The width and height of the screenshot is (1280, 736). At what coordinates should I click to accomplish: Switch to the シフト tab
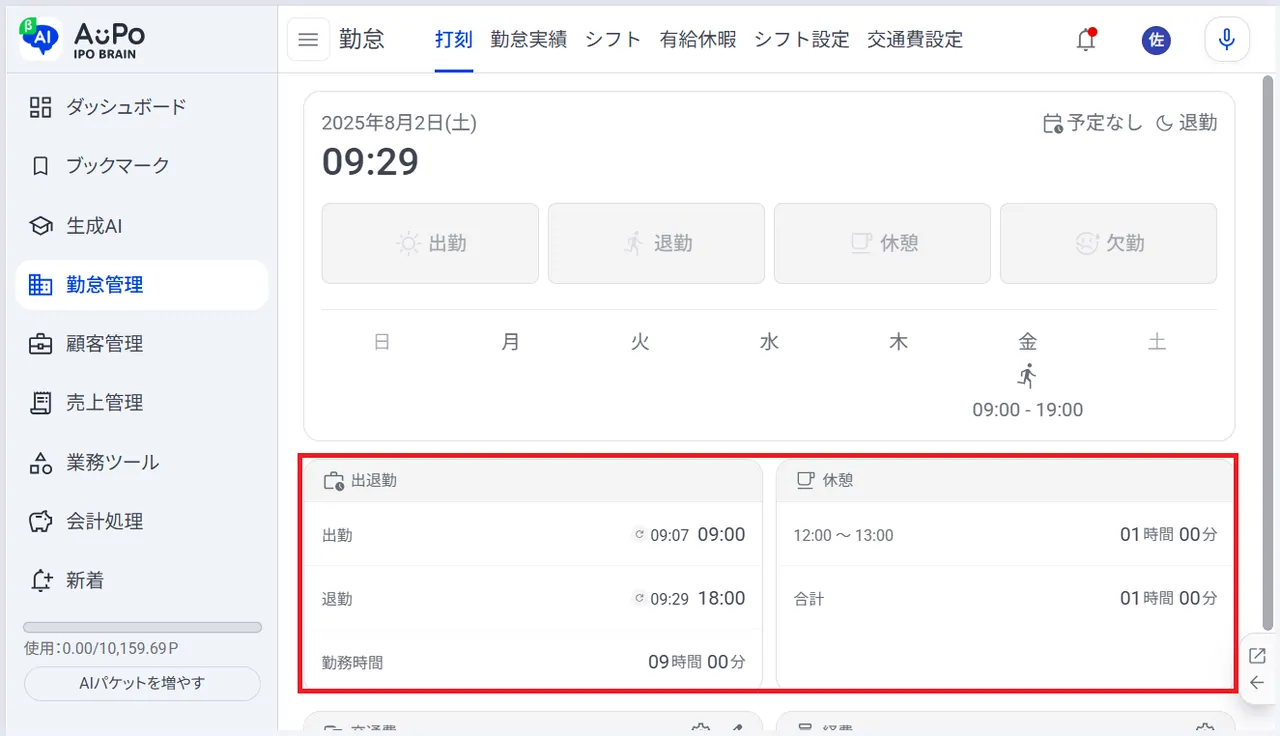[613, 40]
